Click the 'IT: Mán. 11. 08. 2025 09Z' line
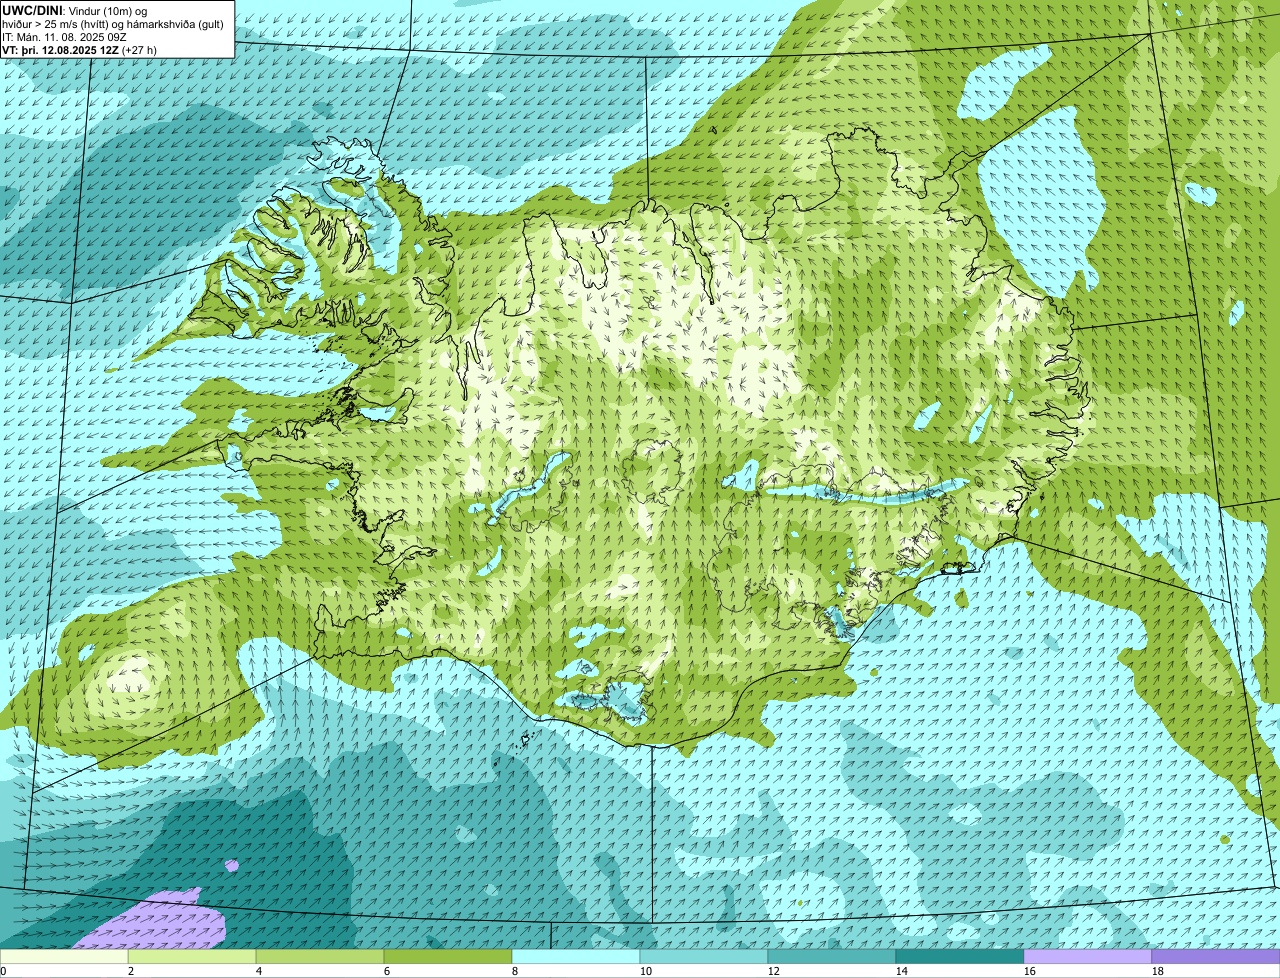Image resolution: width=1280 pixels, height=978 pixels. point(64,37)
